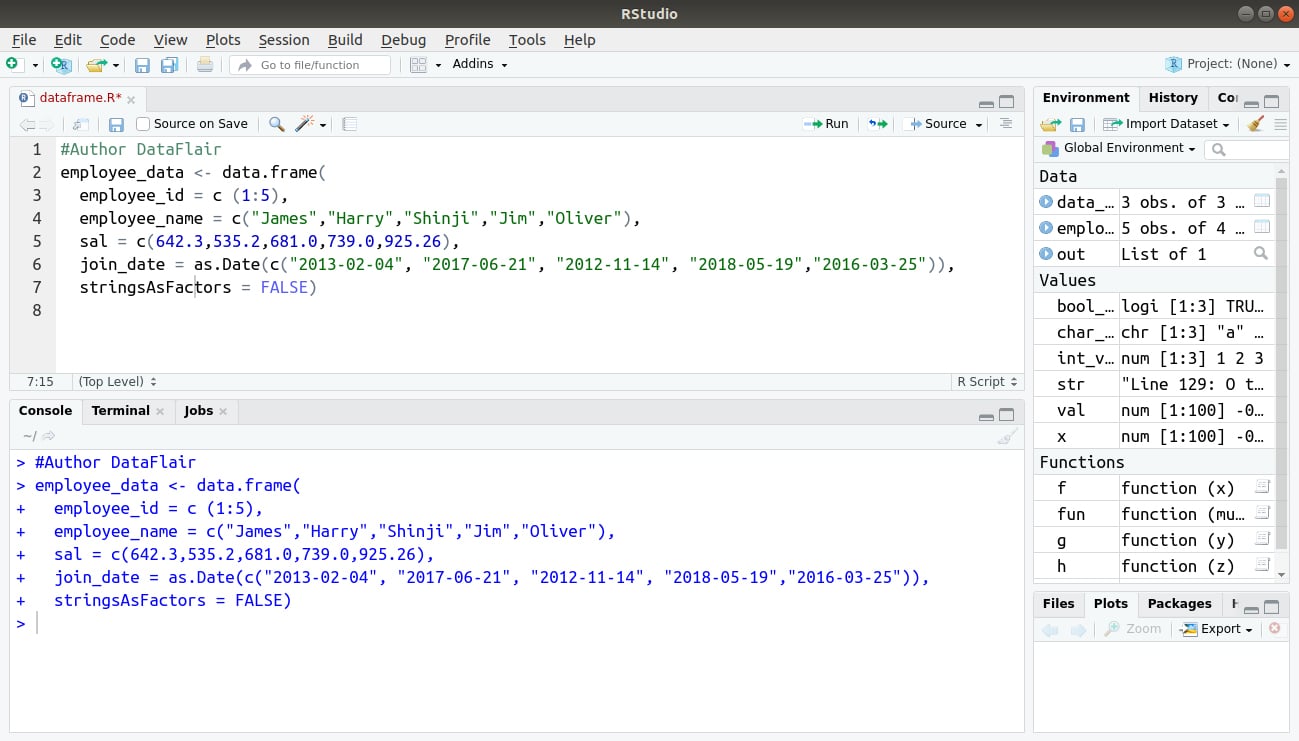This screenshot has width=1299, height=741.
Task: Switch to the Files tab
Action: [x=1058, y=604]
